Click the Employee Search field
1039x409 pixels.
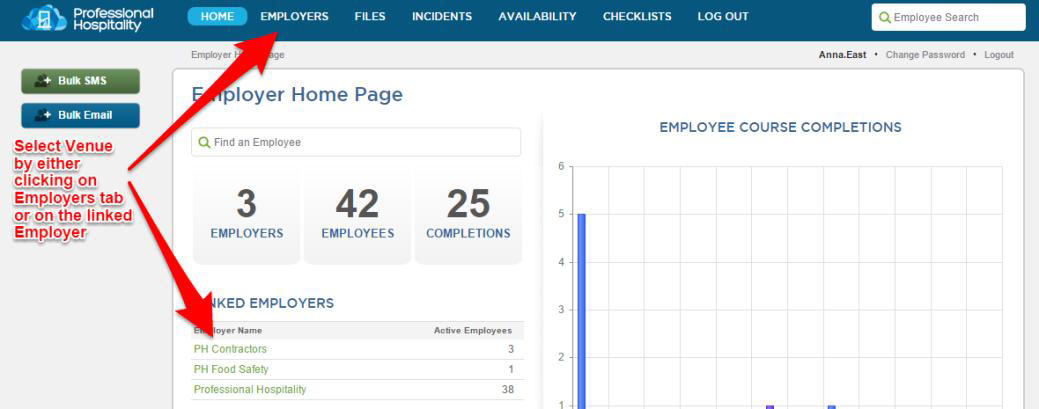click(x=948, y=17)
